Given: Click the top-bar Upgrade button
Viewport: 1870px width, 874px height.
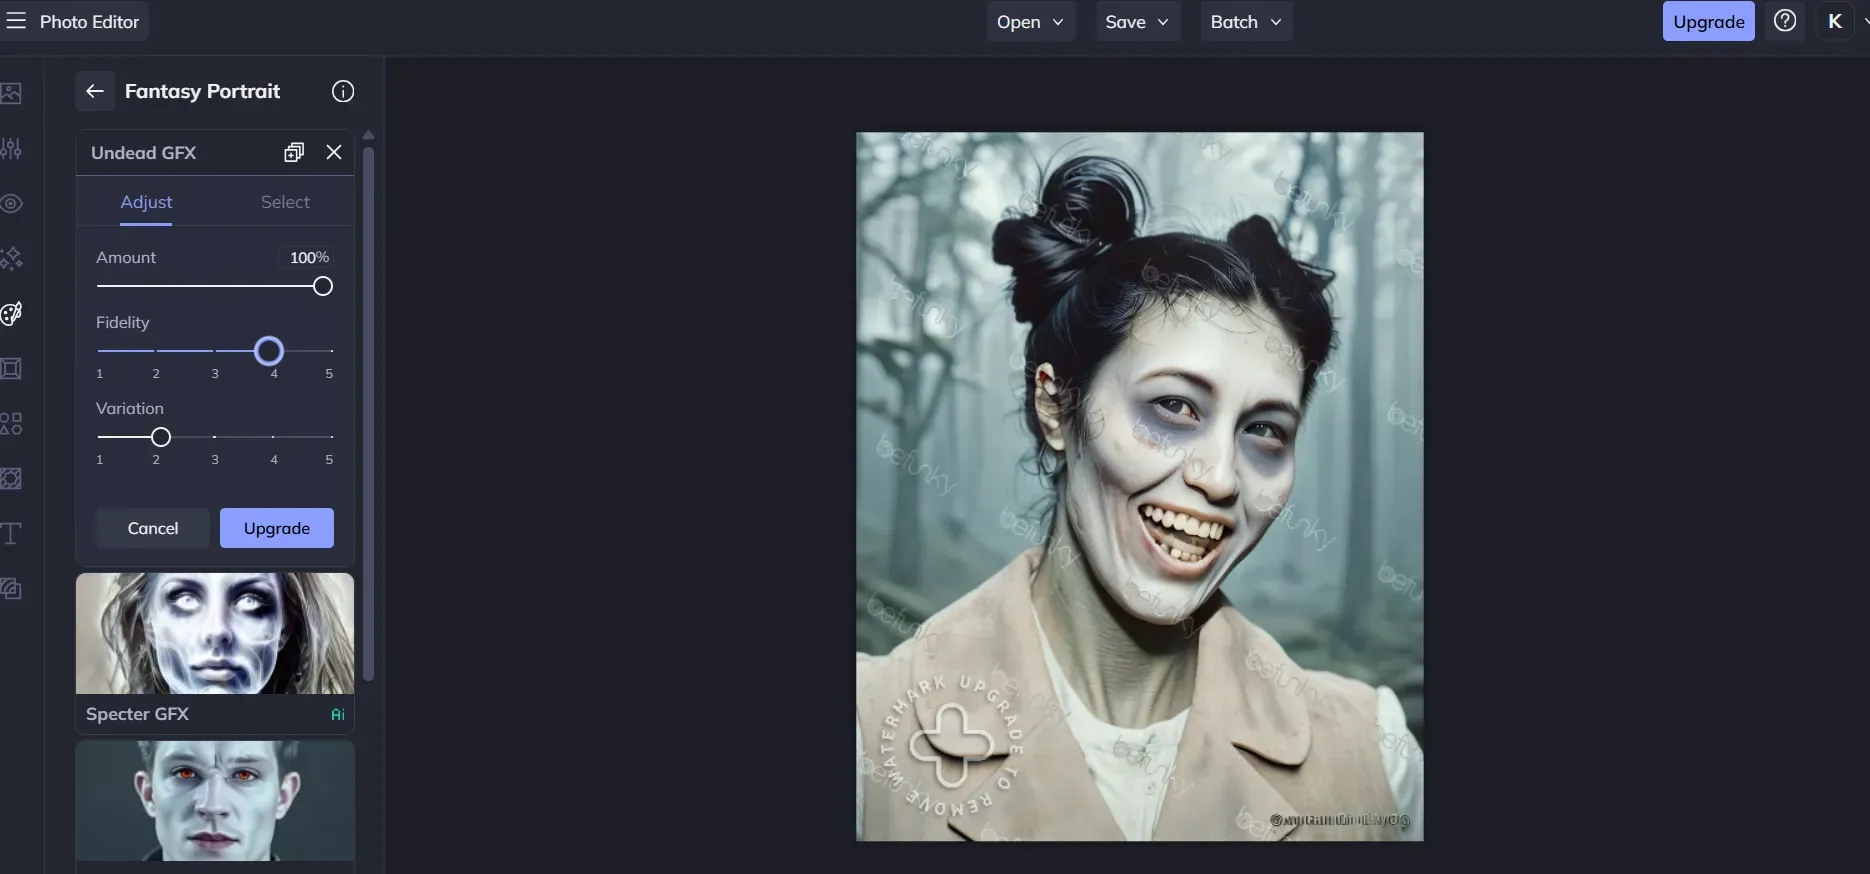Looking at the screenshot, I should click(x=1708, y=21).
